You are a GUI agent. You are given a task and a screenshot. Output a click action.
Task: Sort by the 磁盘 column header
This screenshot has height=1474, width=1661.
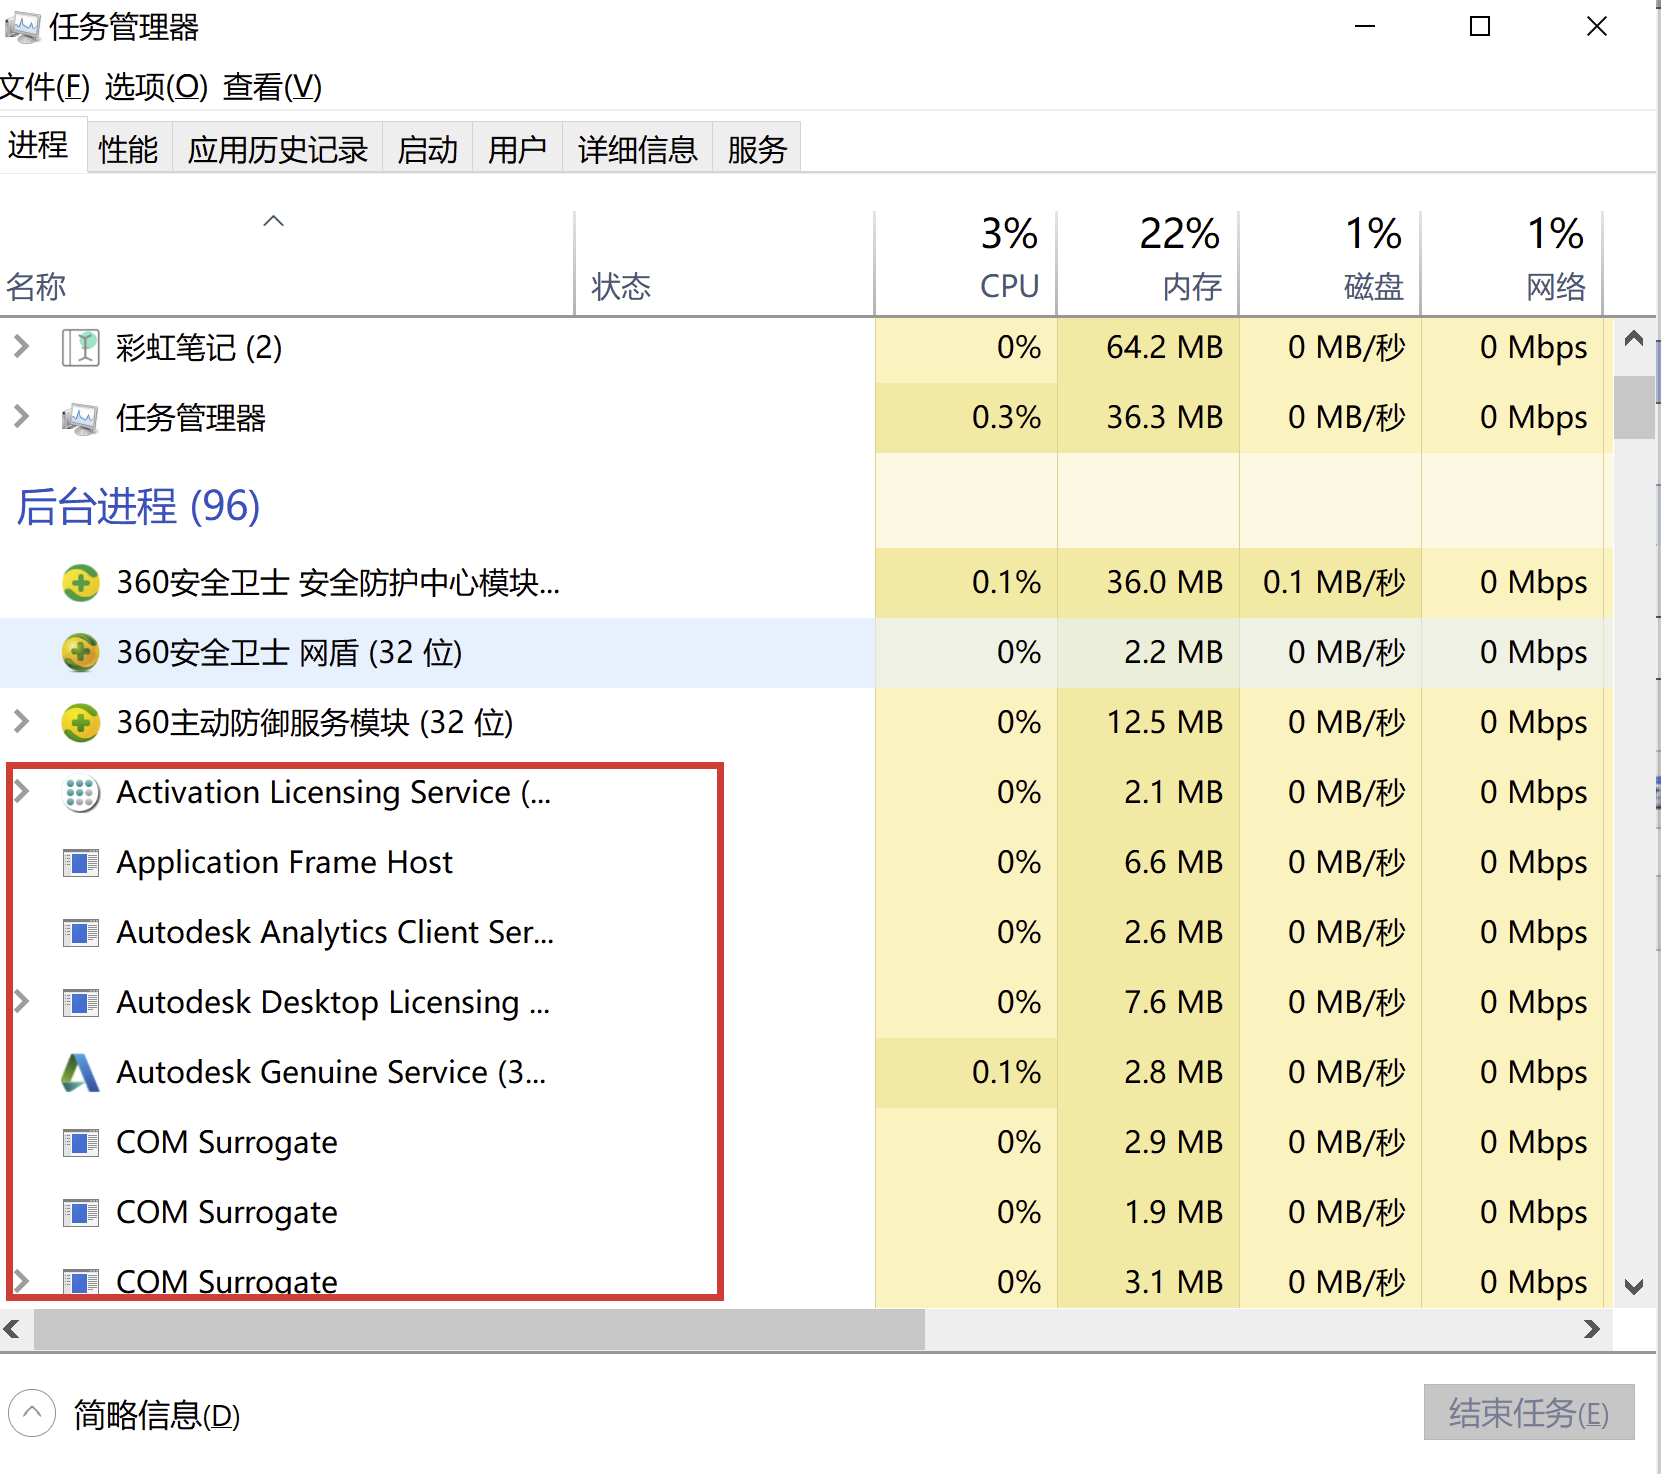1330,264
